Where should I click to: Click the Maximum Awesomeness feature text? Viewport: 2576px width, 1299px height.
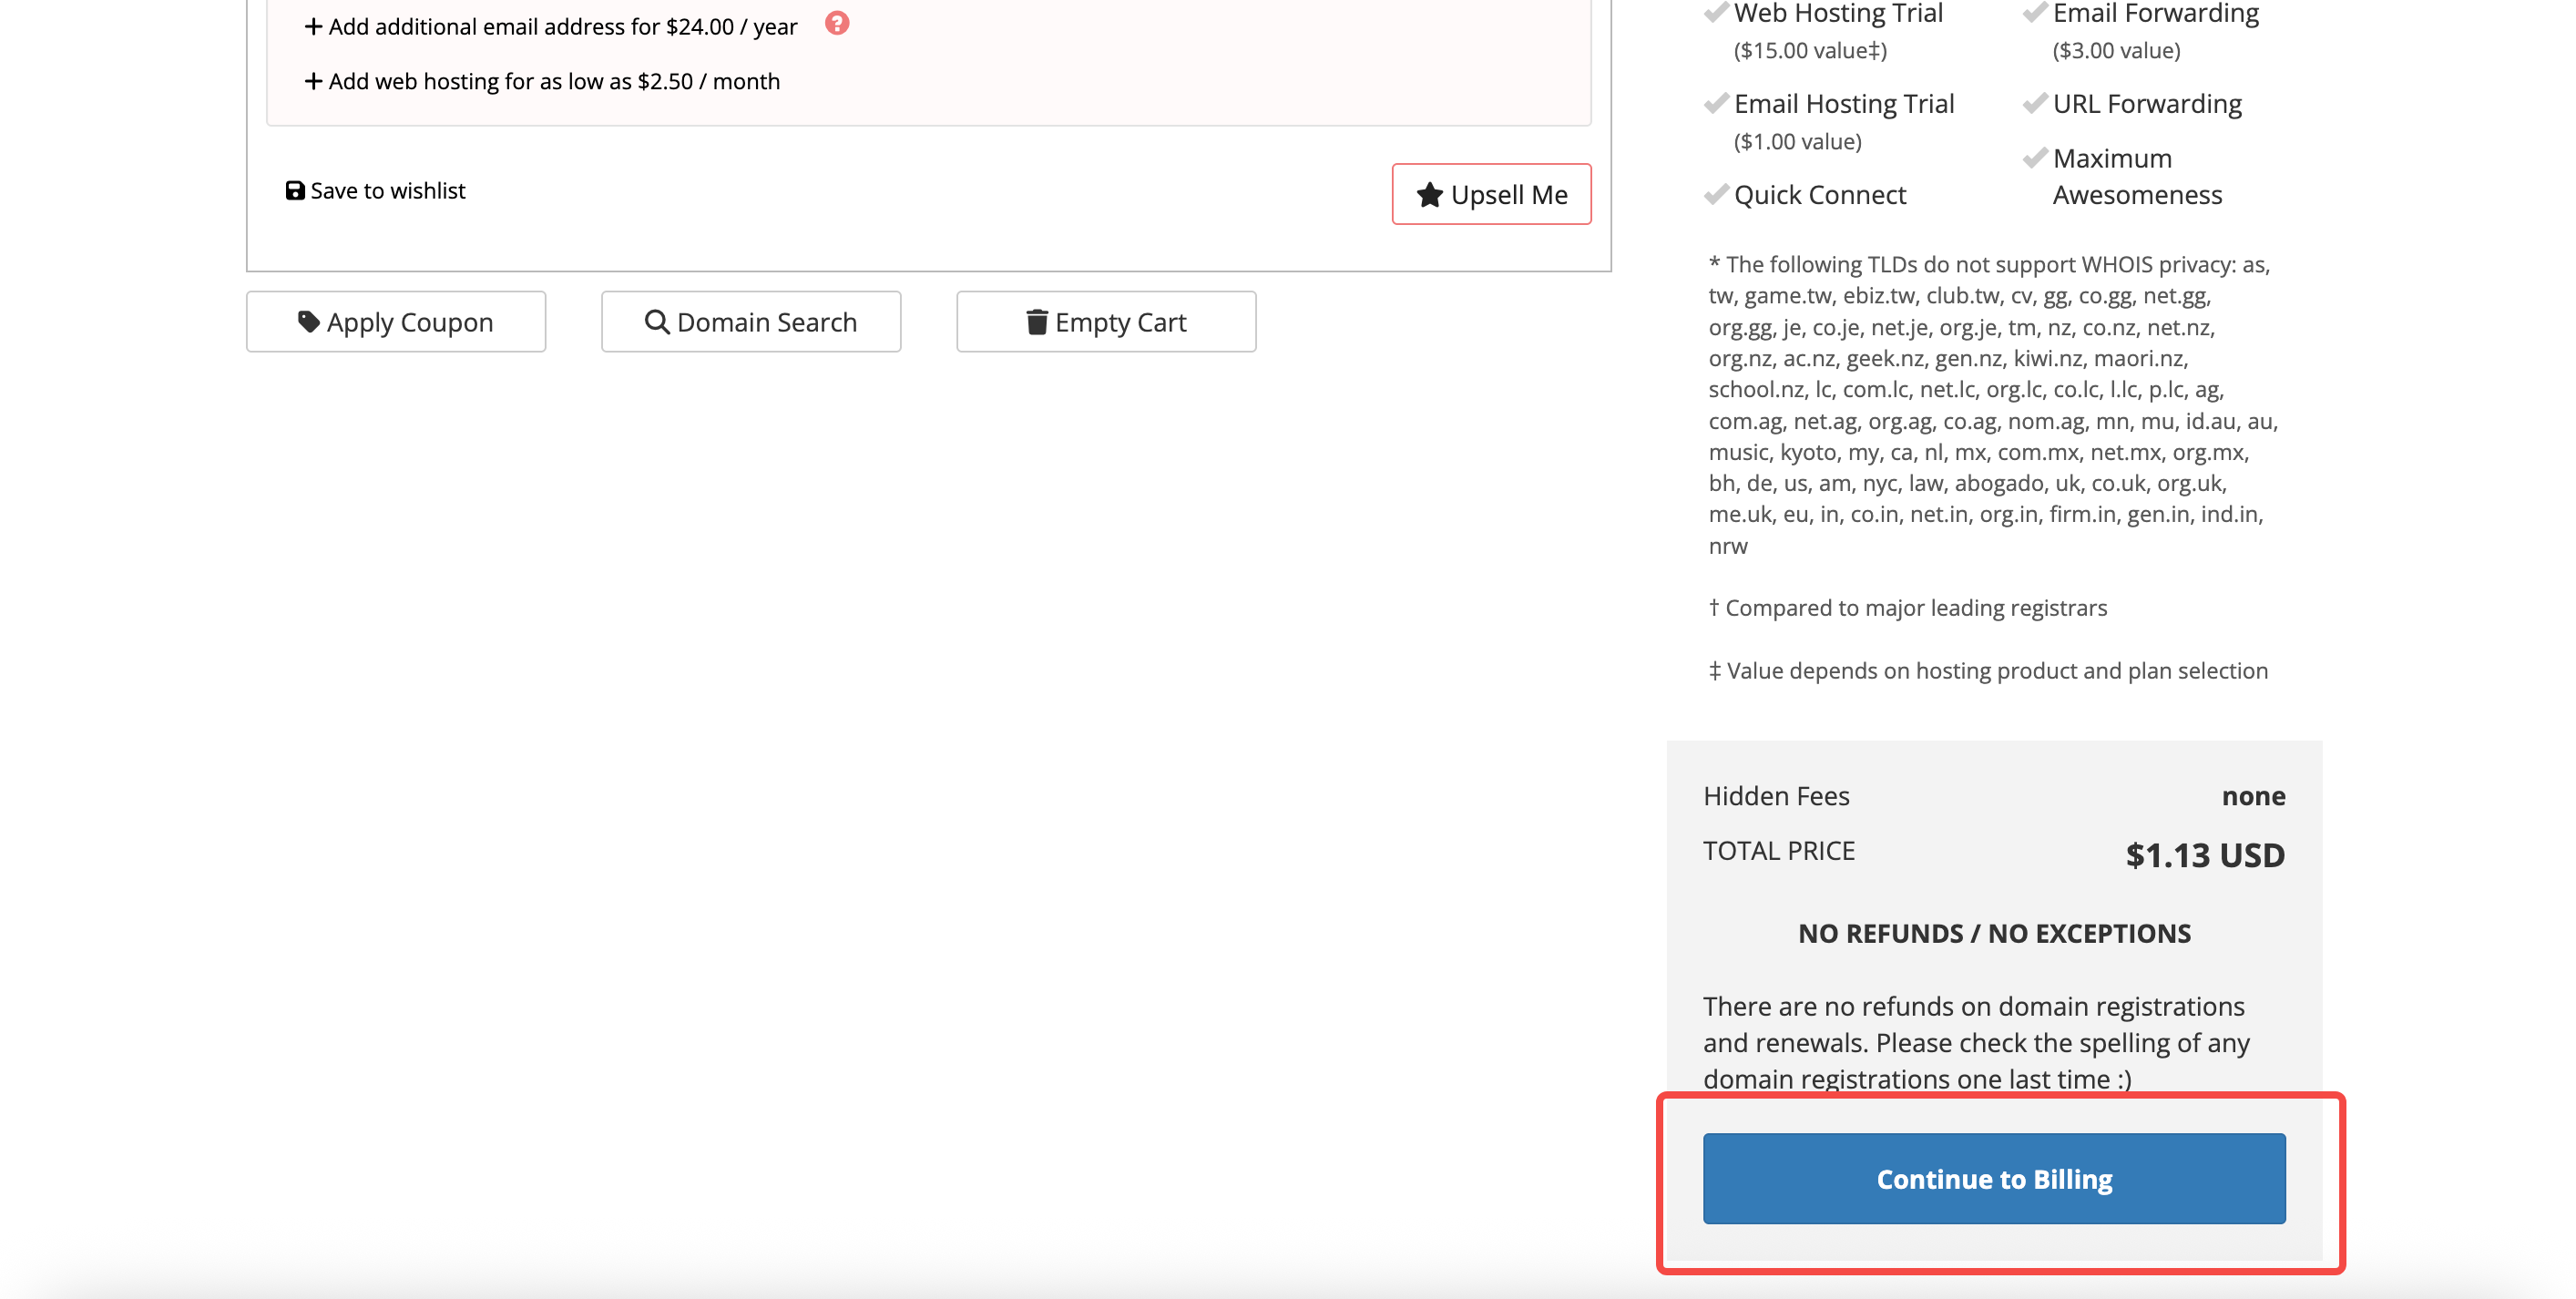[x=2137, y=176]
